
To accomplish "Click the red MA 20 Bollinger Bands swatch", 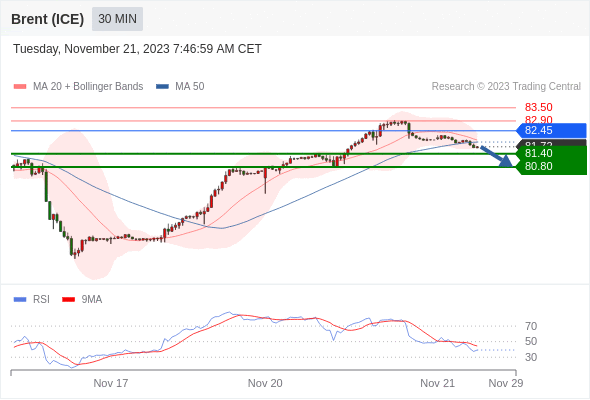I will tap(20, 87).
